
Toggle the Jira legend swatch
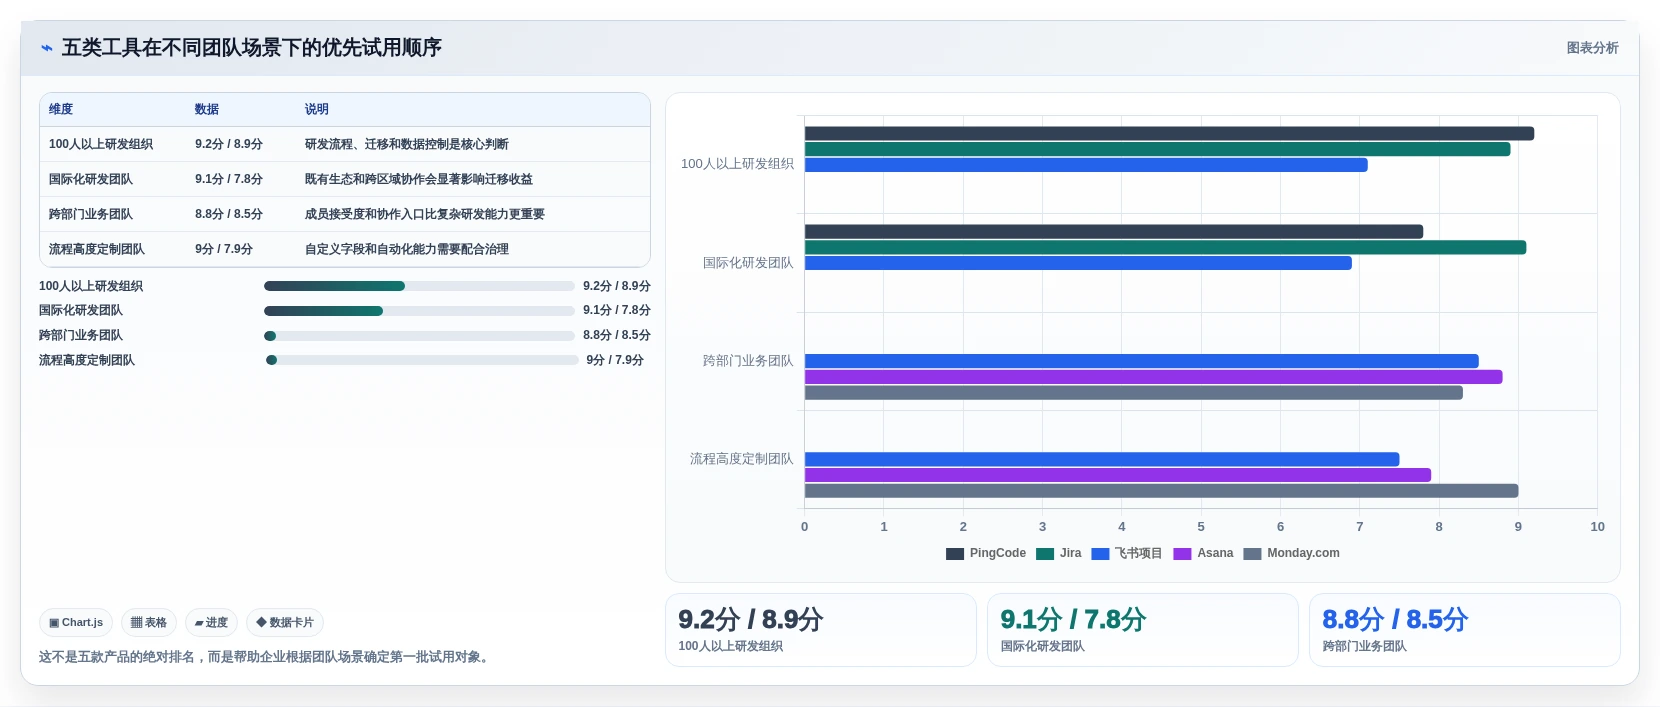[x=1045, y=554]
